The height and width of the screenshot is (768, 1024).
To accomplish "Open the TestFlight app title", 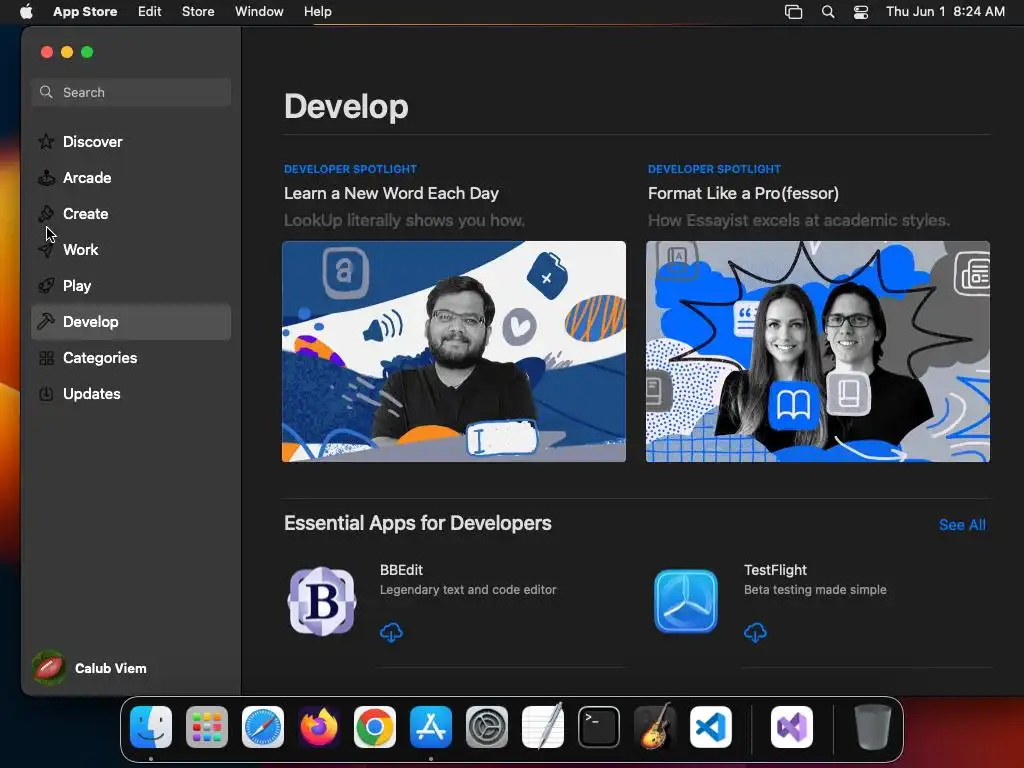I will [775, 569].
